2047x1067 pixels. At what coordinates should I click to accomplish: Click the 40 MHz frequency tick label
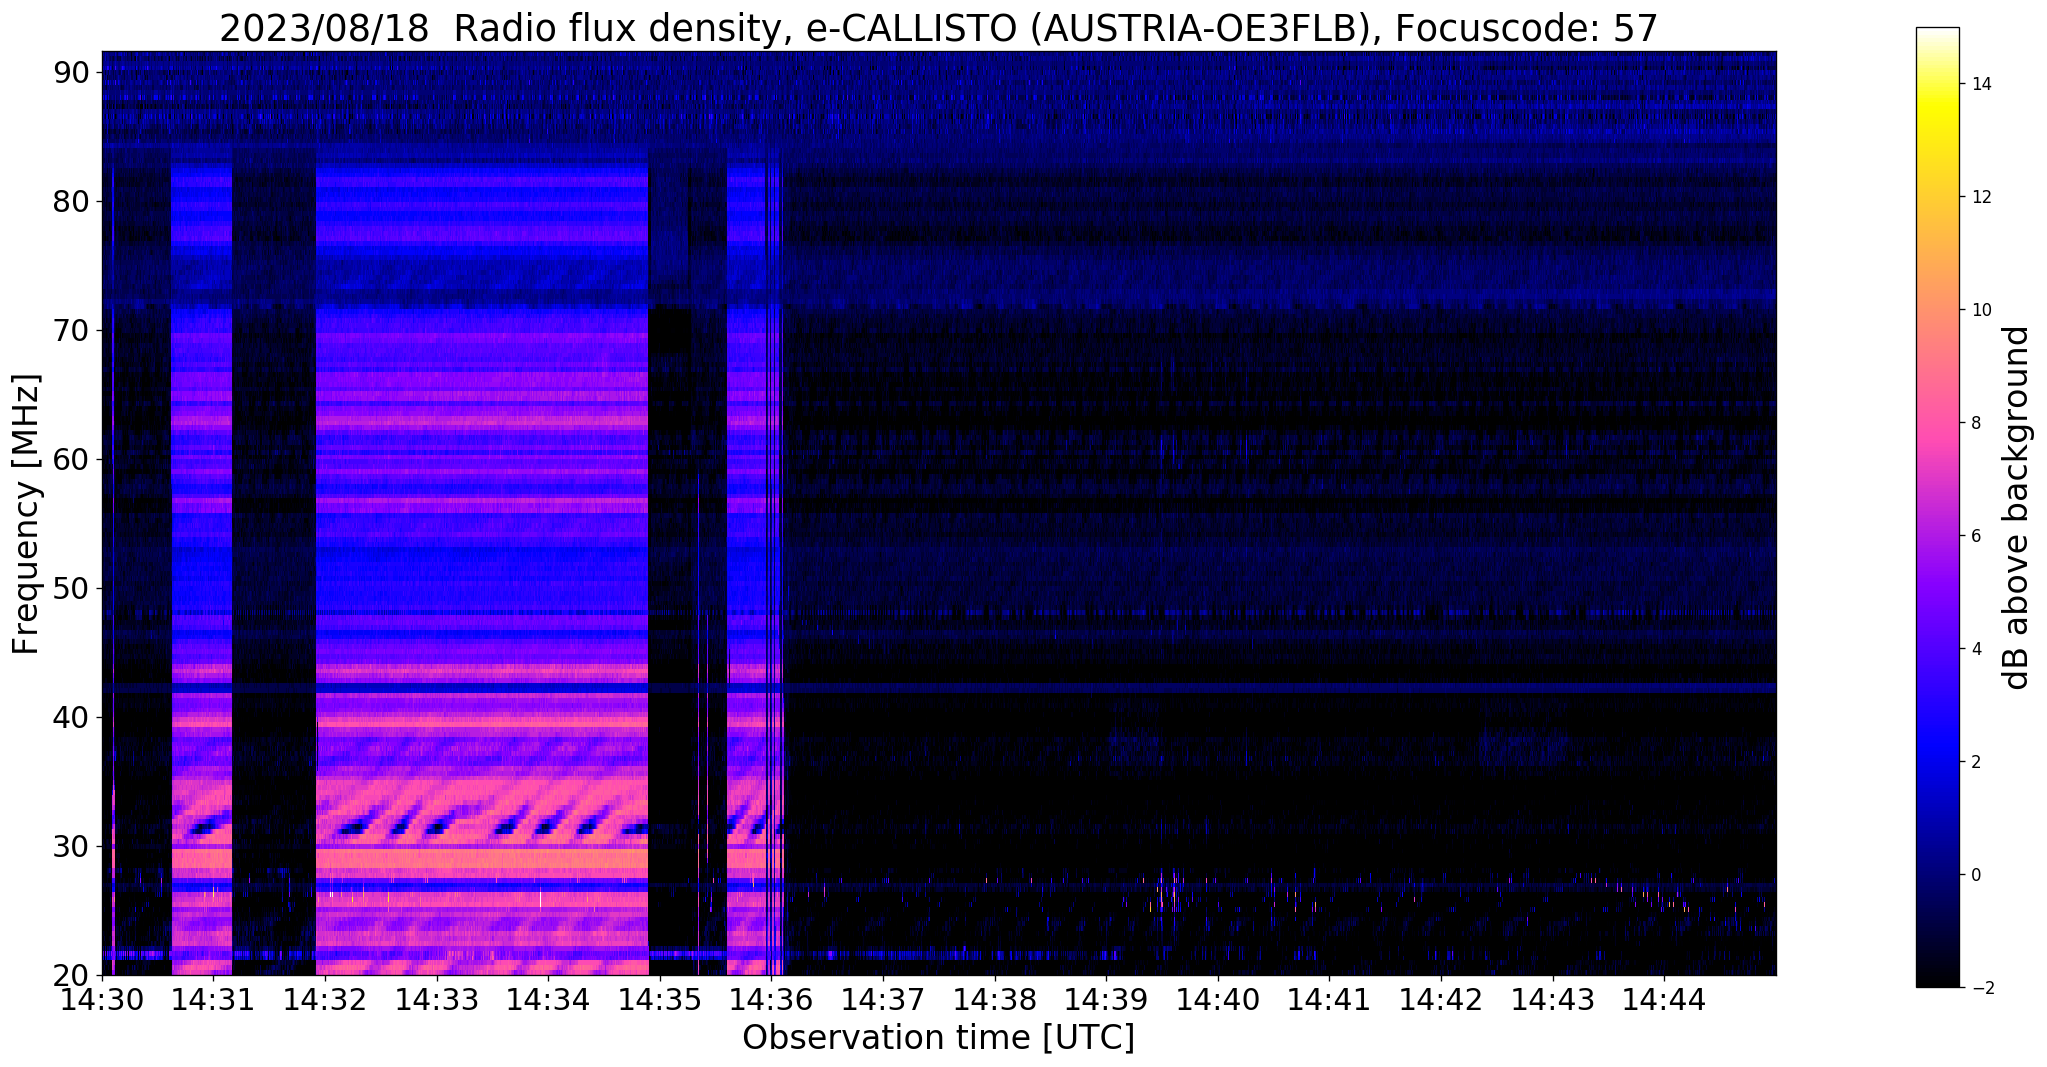click(71, 718)
